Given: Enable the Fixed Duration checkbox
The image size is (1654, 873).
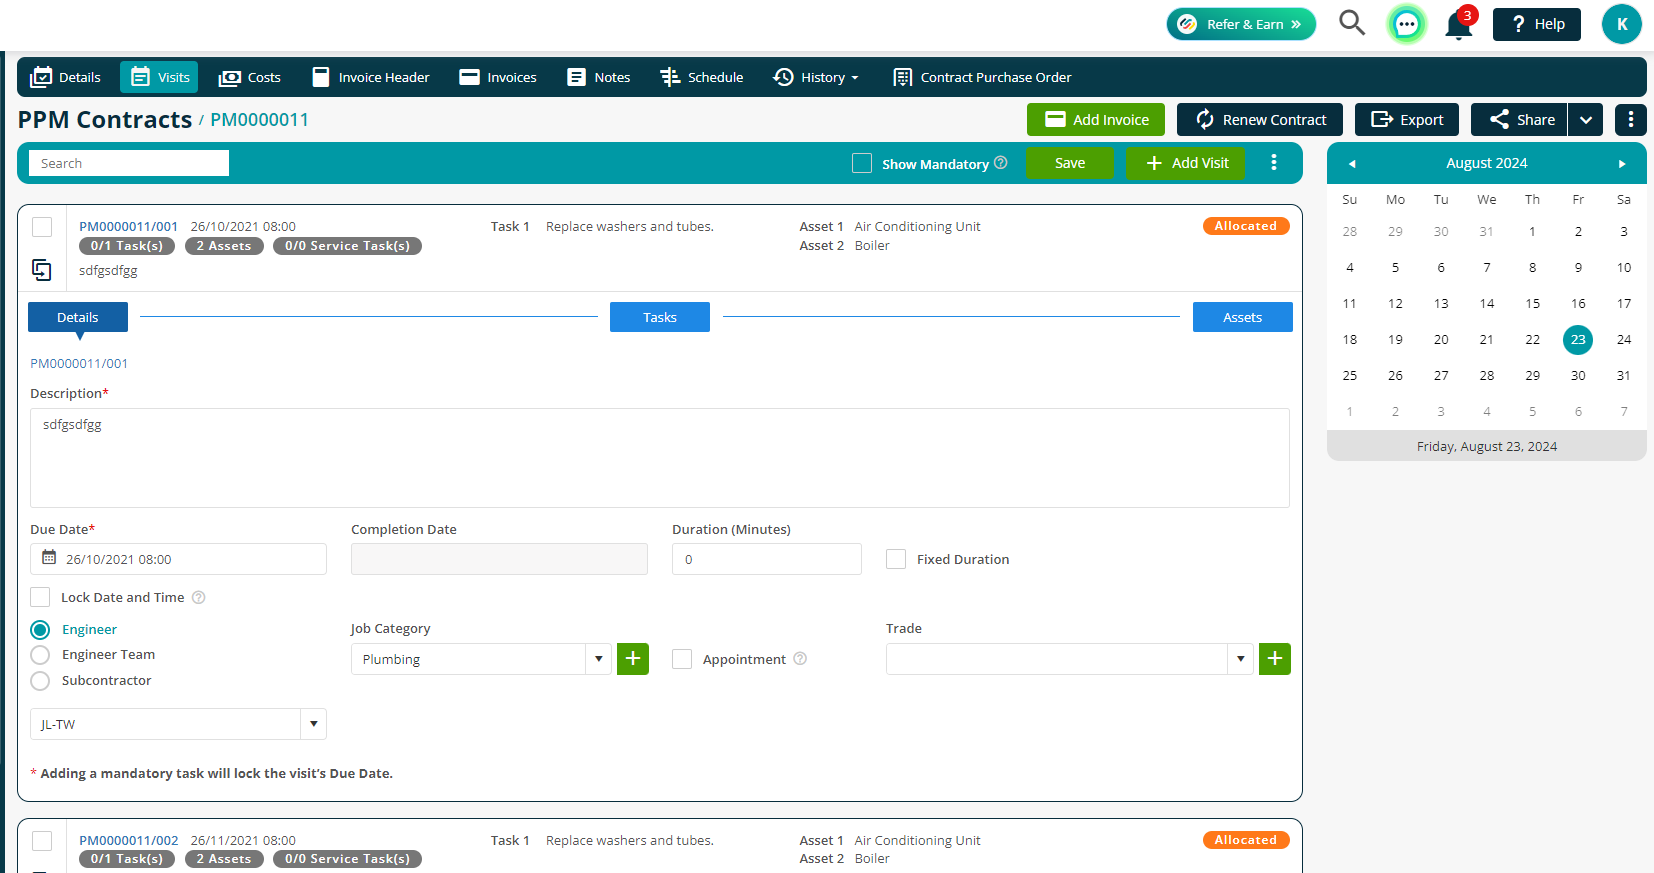Looking at the screenshot, I should (896, 559).
